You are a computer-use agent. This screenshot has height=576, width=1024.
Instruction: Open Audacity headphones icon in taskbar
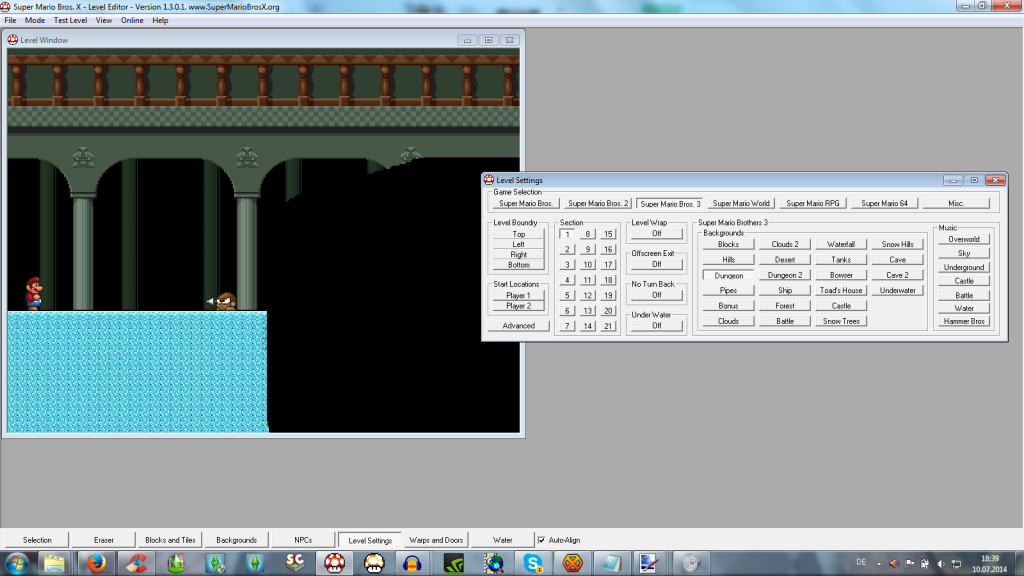click(413, 563)
